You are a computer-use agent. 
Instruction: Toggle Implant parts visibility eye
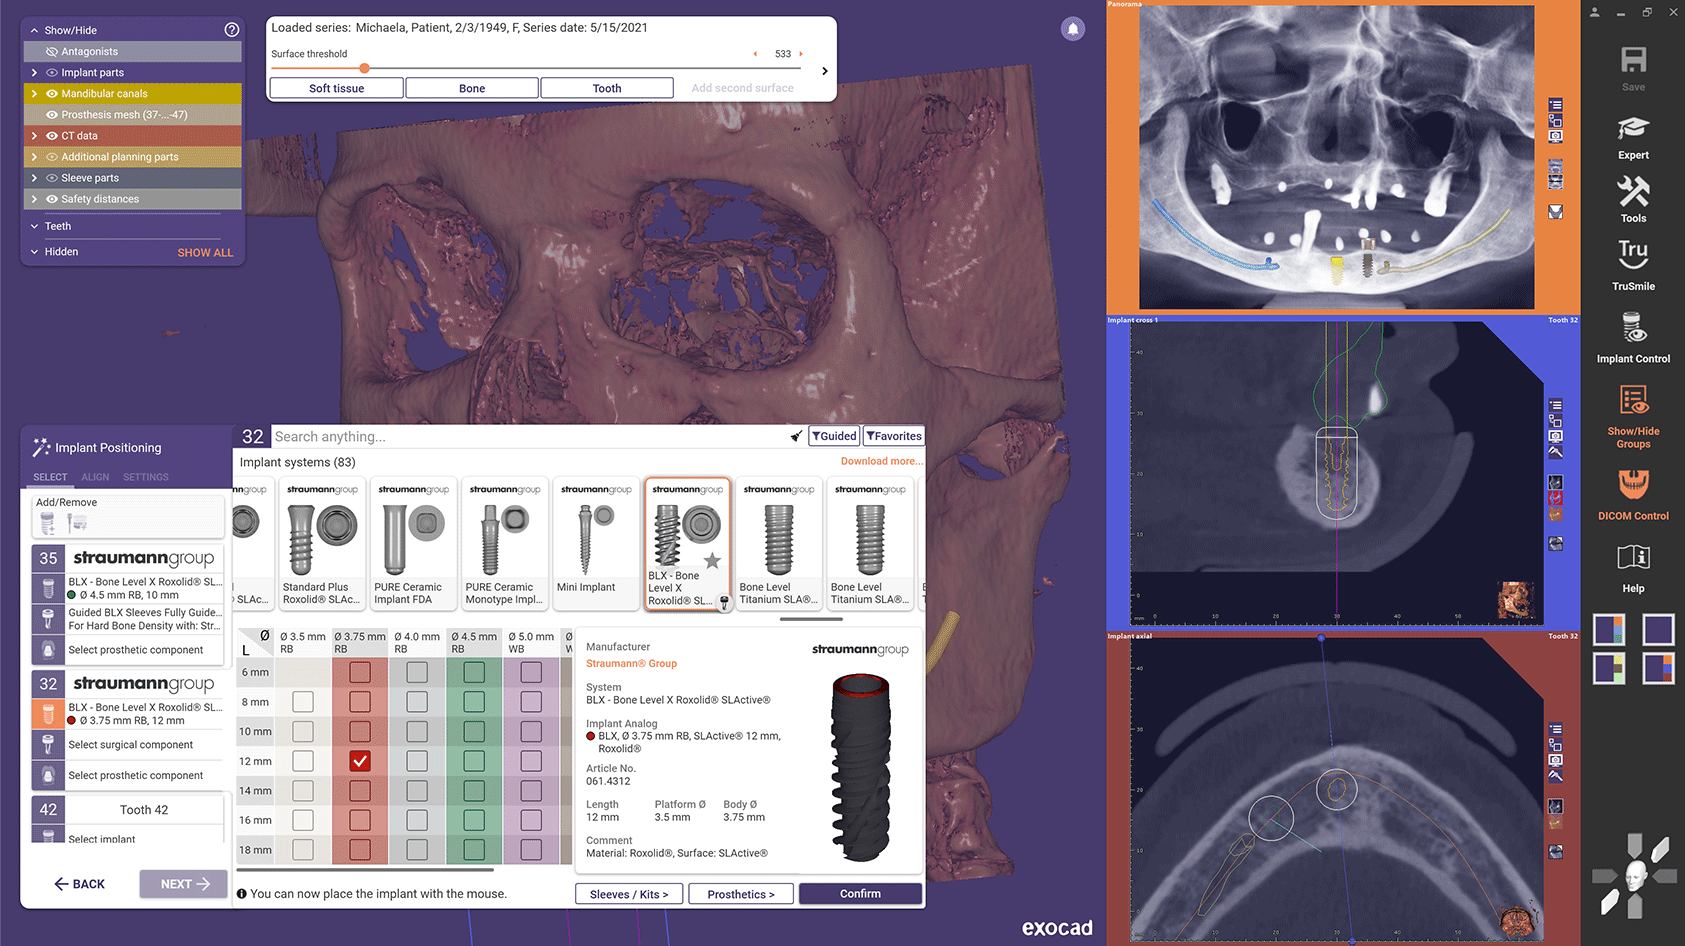(52, 73)
